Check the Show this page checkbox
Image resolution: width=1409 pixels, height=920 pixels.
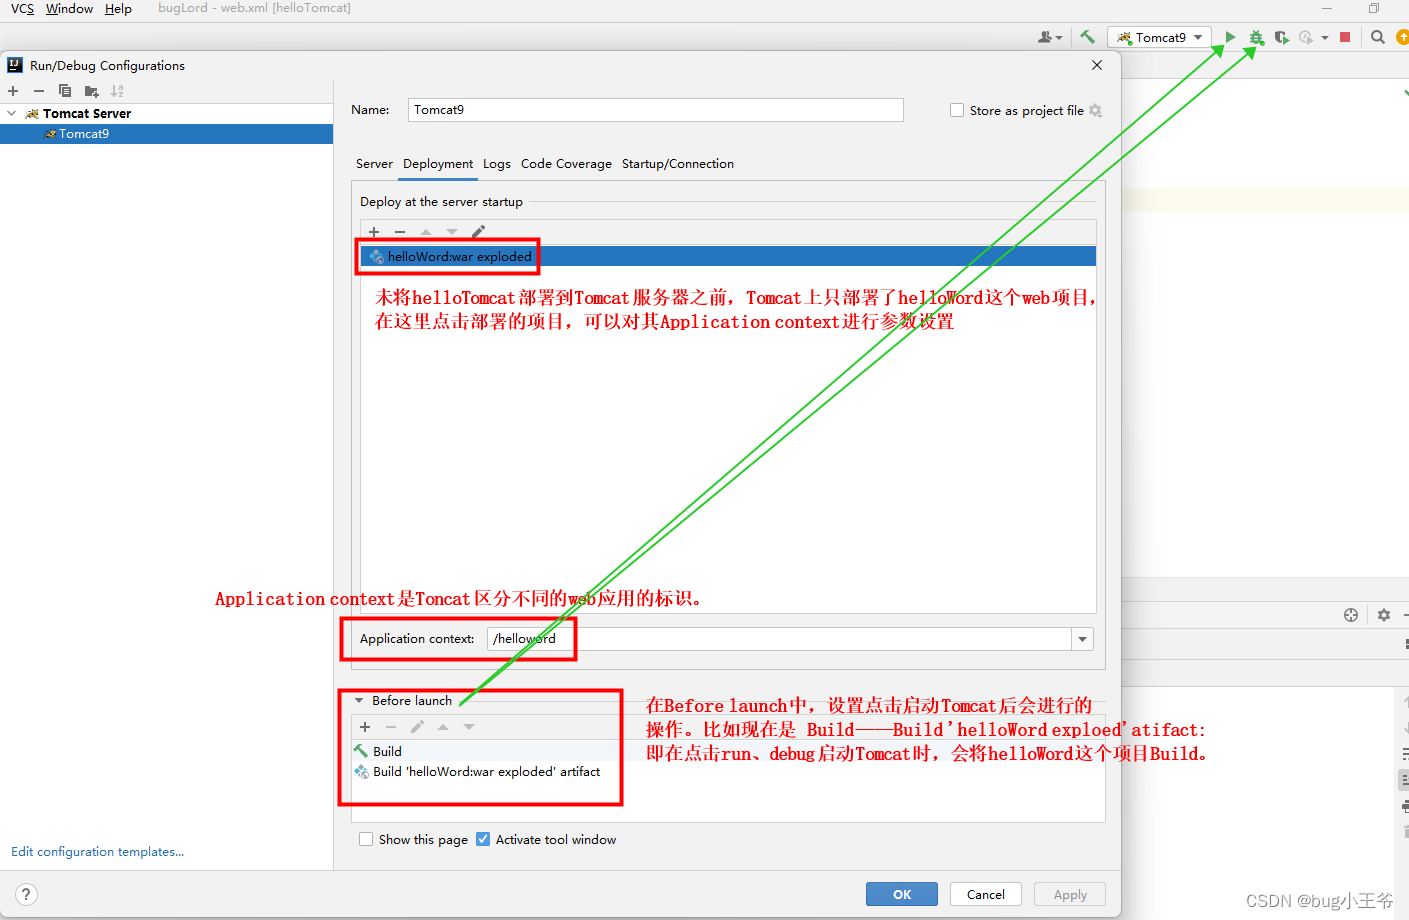tap(366, 839)
